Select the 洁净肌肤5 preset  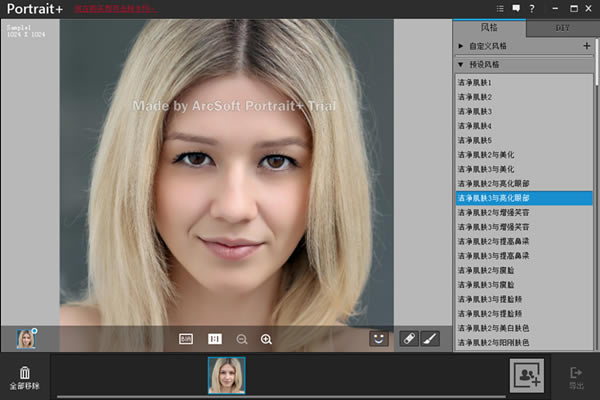[524, 140]
